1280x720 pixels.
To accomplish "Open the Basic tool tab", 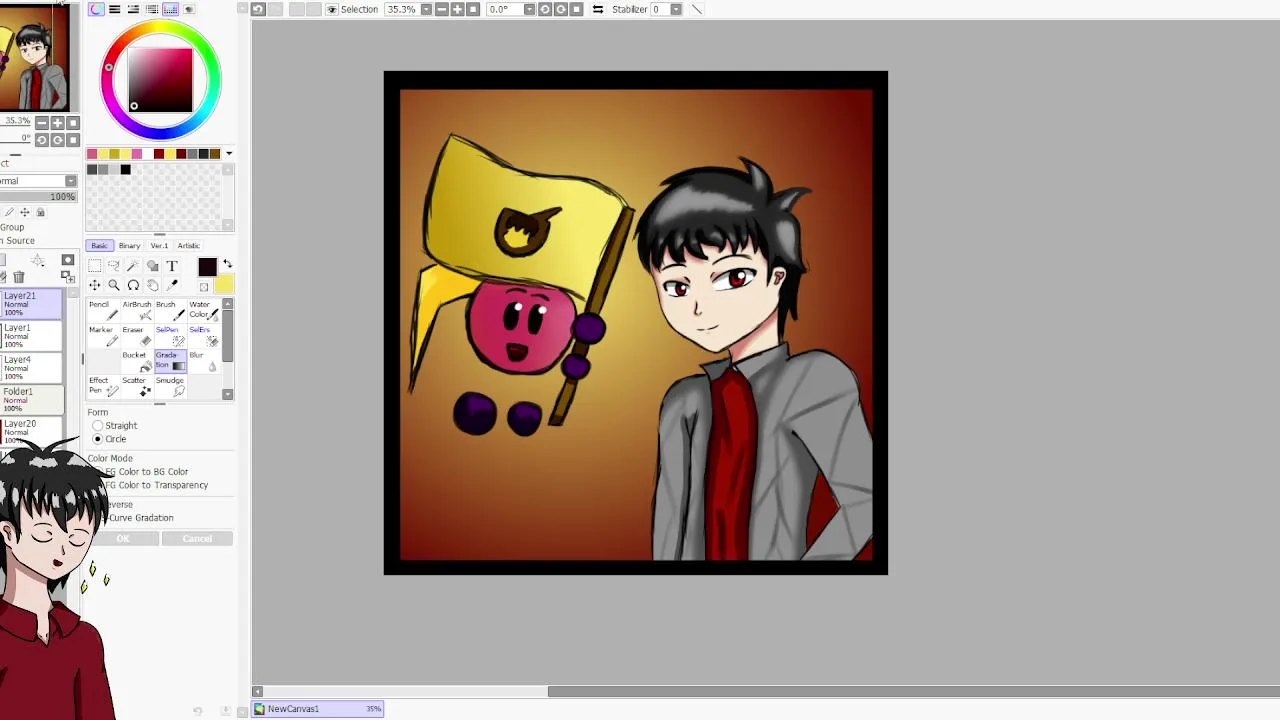I will pyautogui.click(x=99, y=245).
